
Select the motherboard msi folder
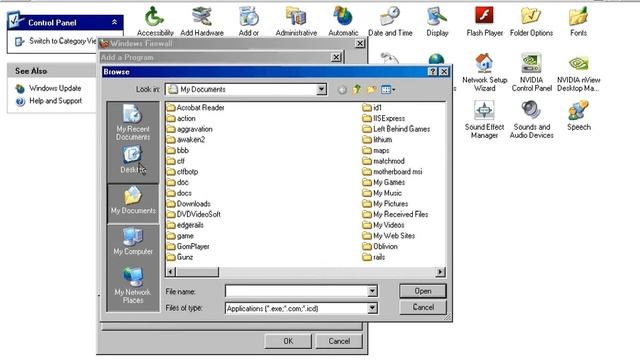393,172
